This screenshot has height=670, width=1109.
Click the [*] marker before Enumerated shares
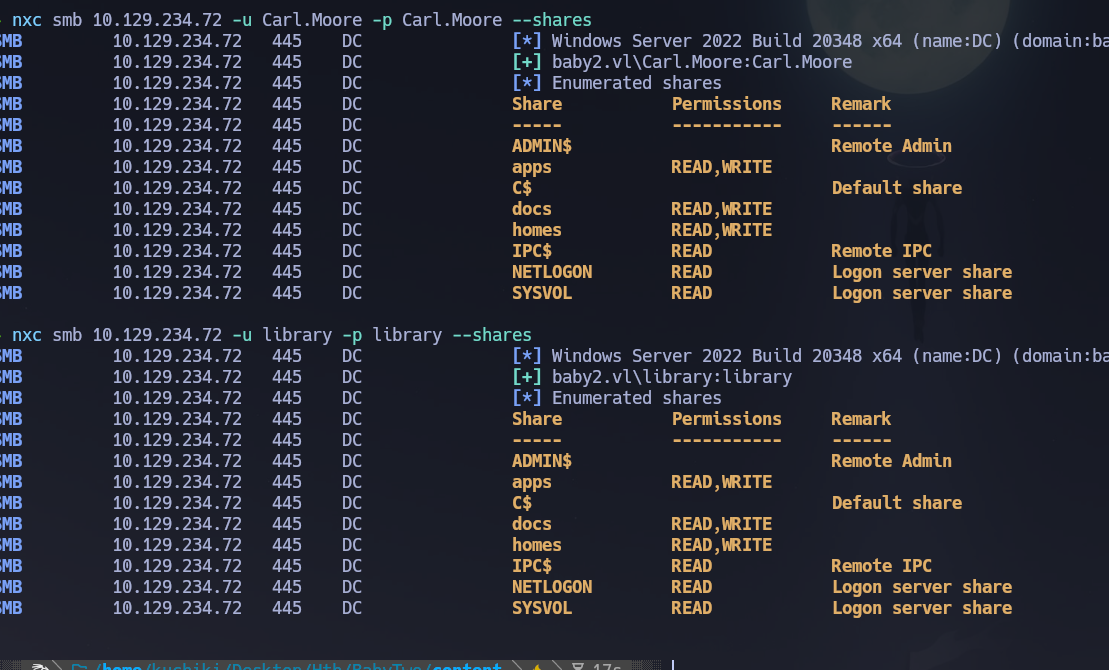point(527,82)
